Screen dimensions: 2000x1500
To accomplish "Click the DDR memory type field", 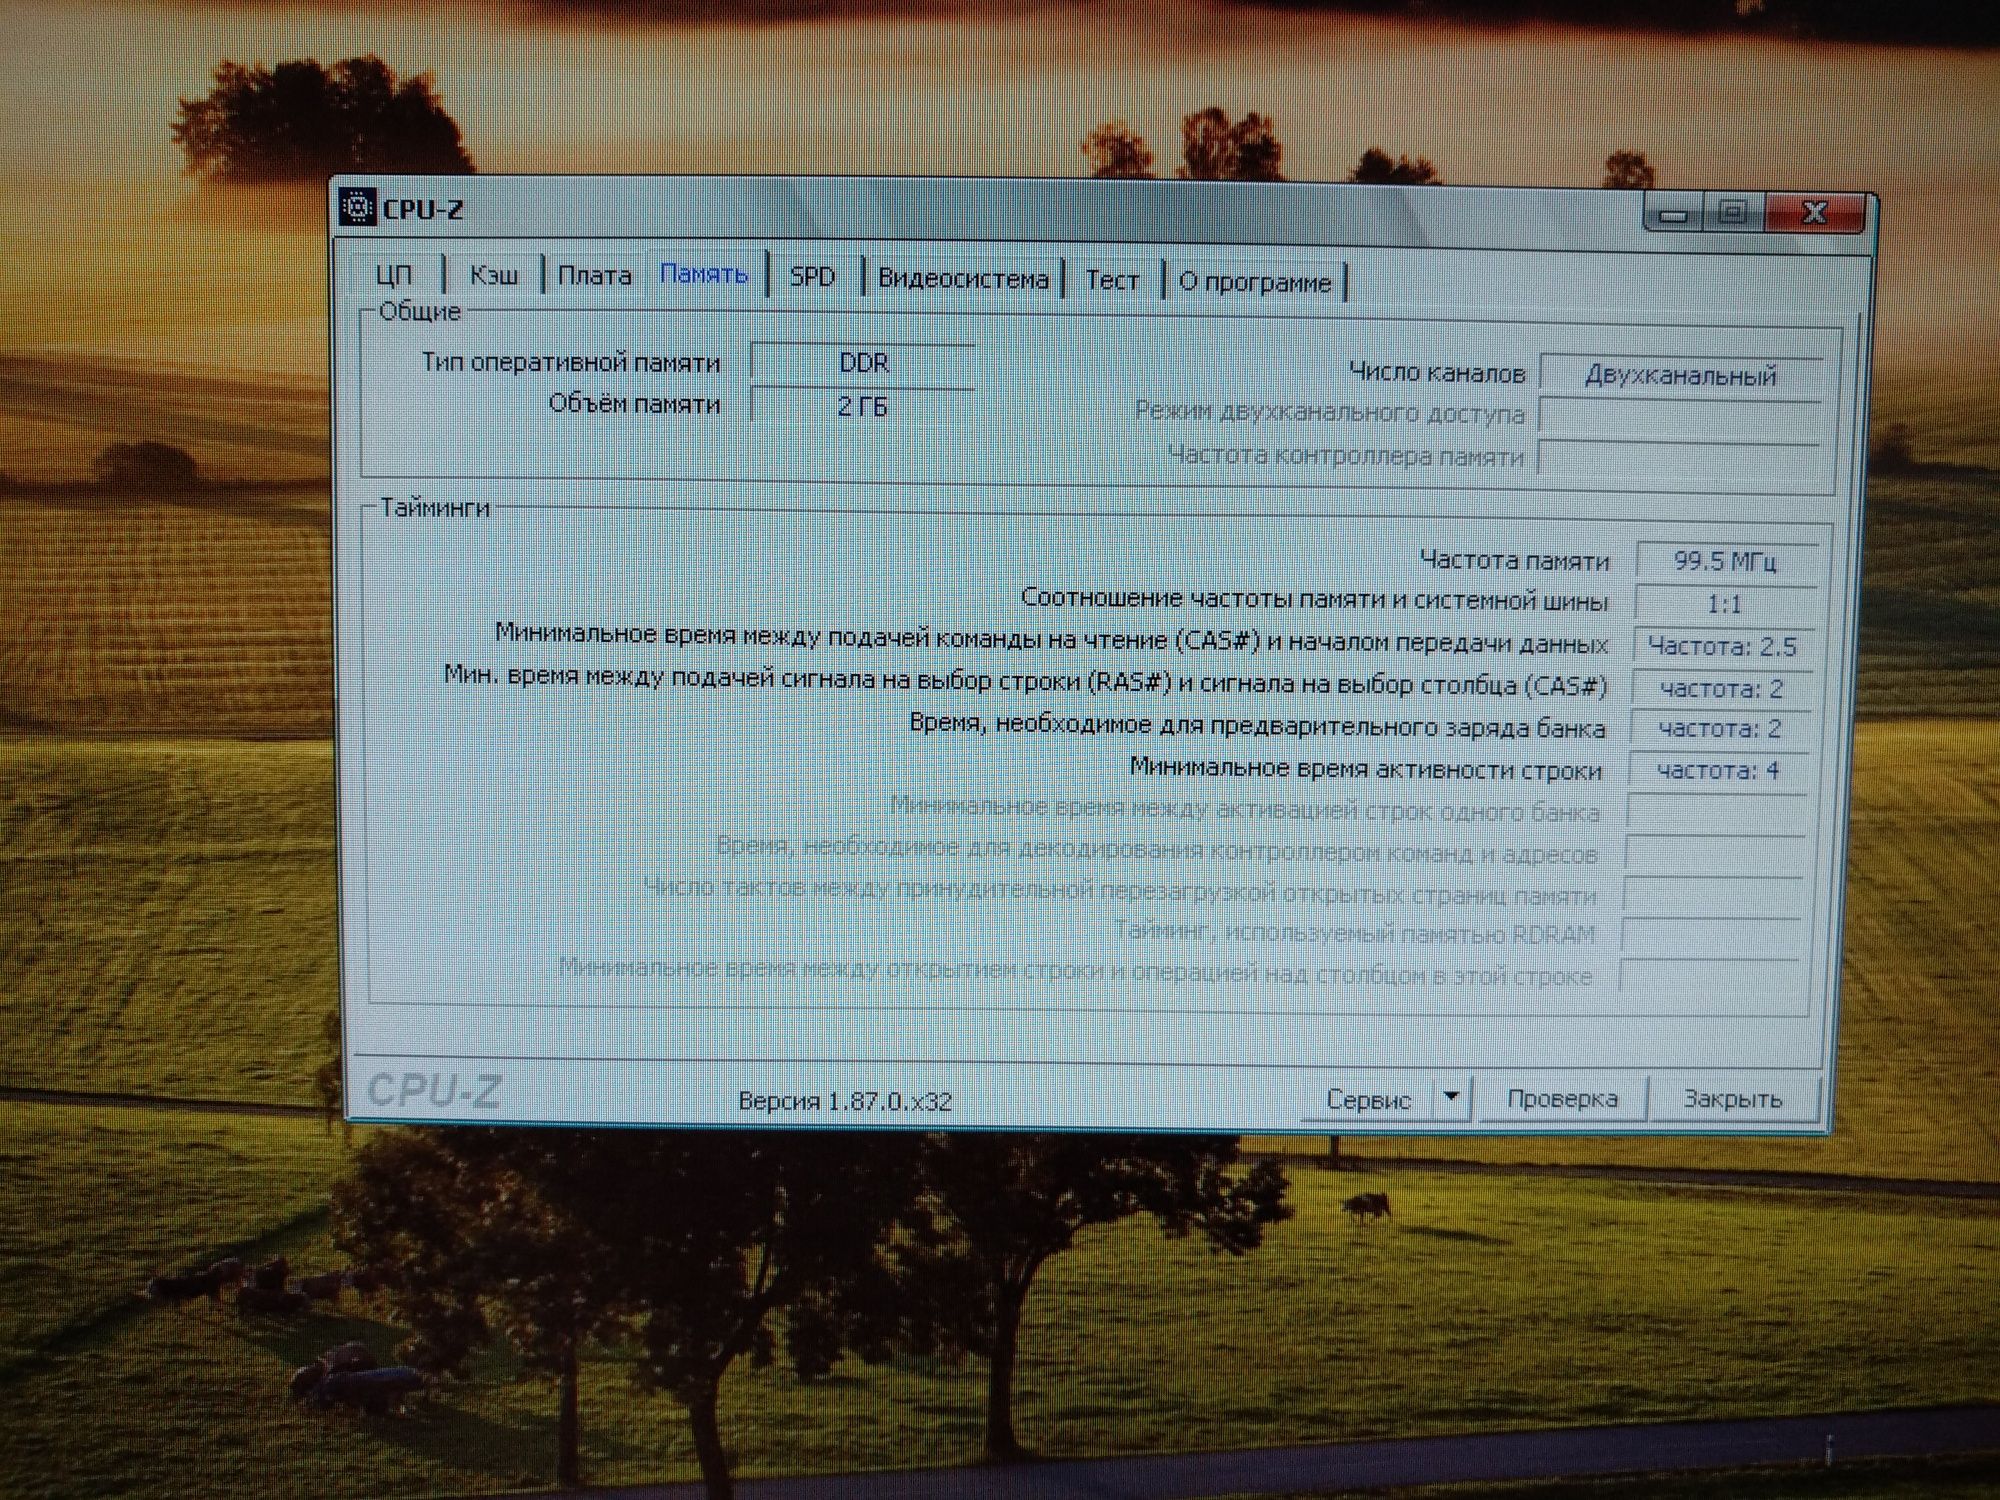I will tap(863, 363).
